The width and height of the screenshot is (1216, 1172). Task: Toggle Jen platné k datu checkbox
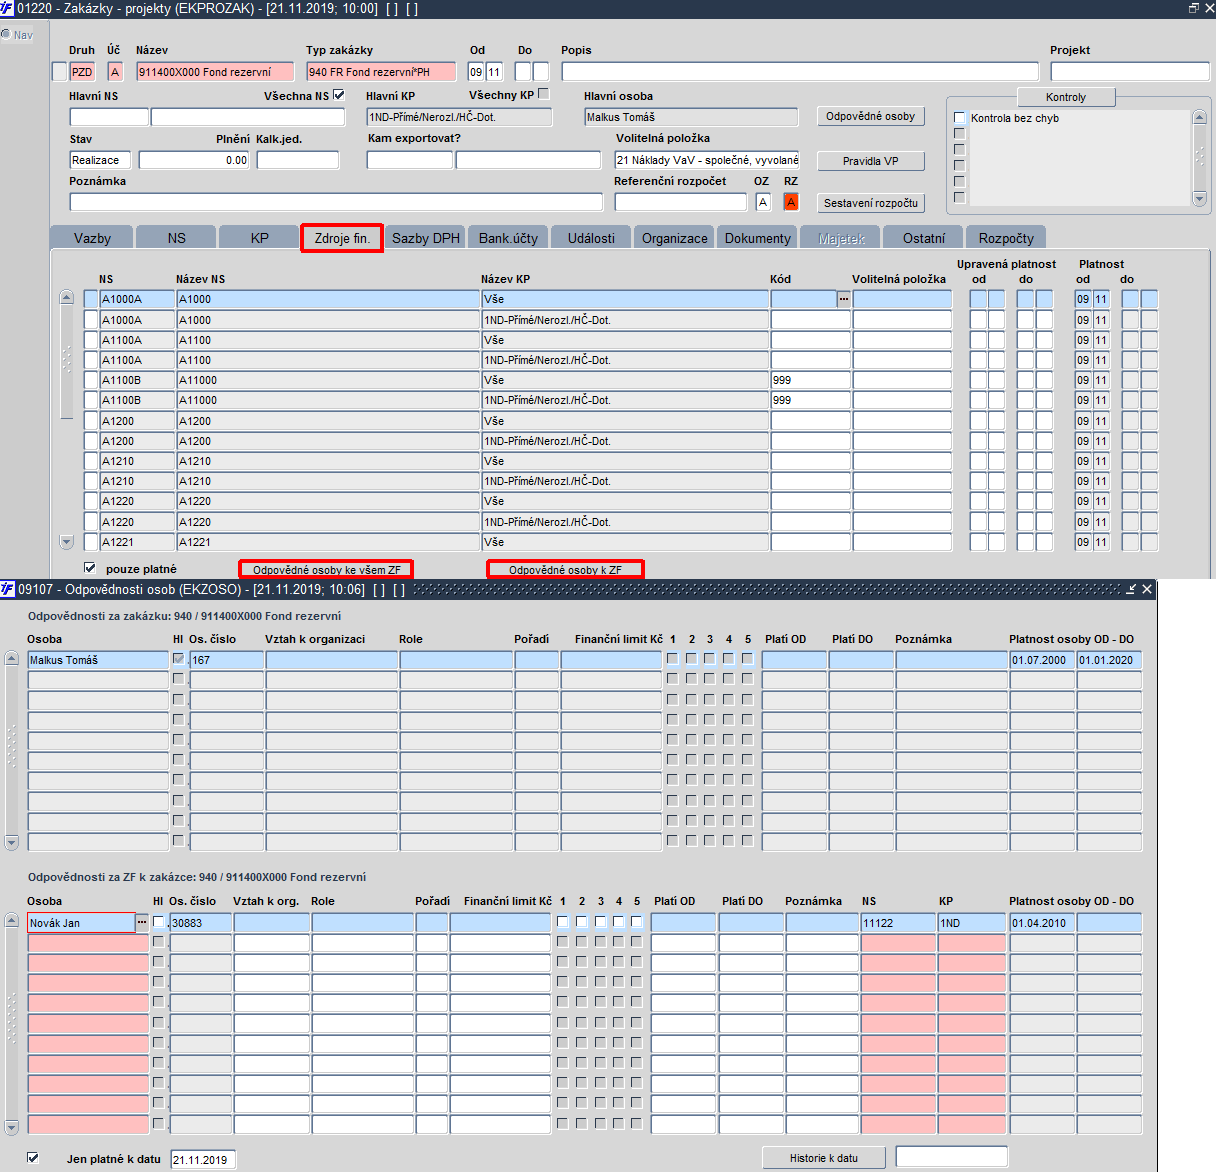click(x=33, y=1158)
